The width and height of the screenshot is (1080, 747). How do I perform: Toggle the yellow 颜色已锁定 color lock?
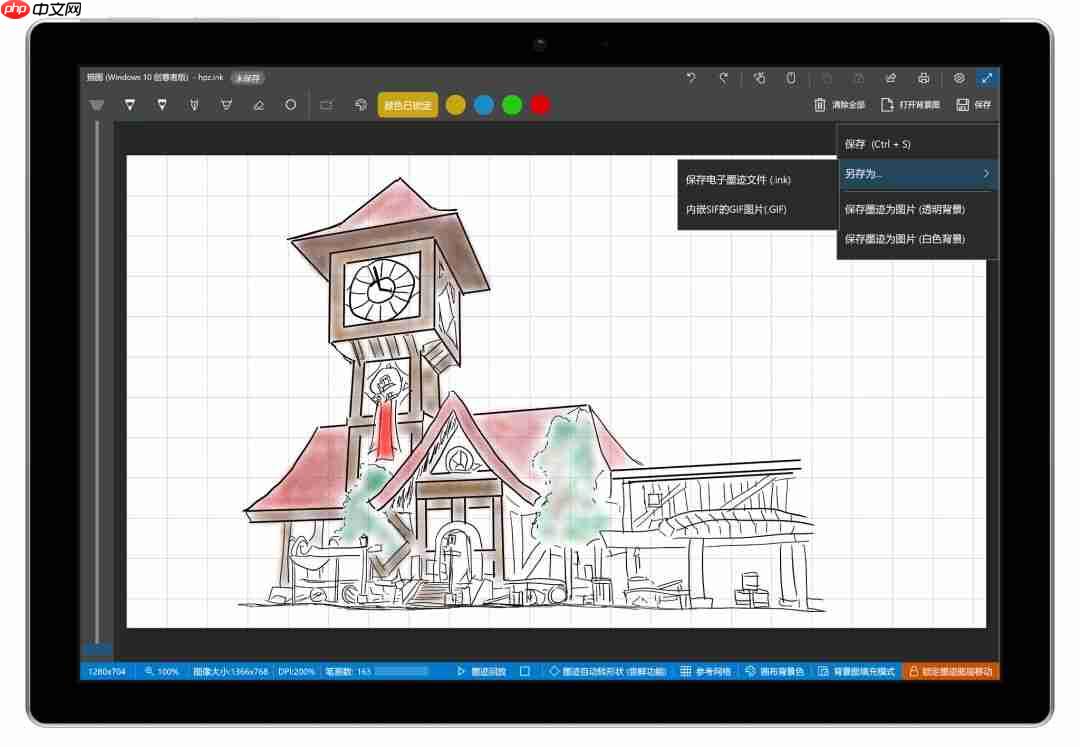(x=405, y=104)
